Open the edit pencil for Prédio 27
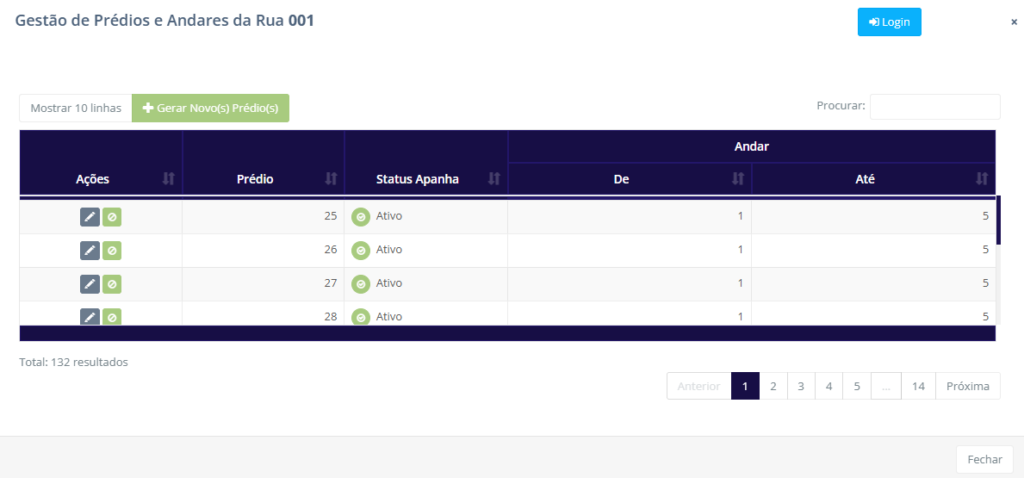 point(90,284)
